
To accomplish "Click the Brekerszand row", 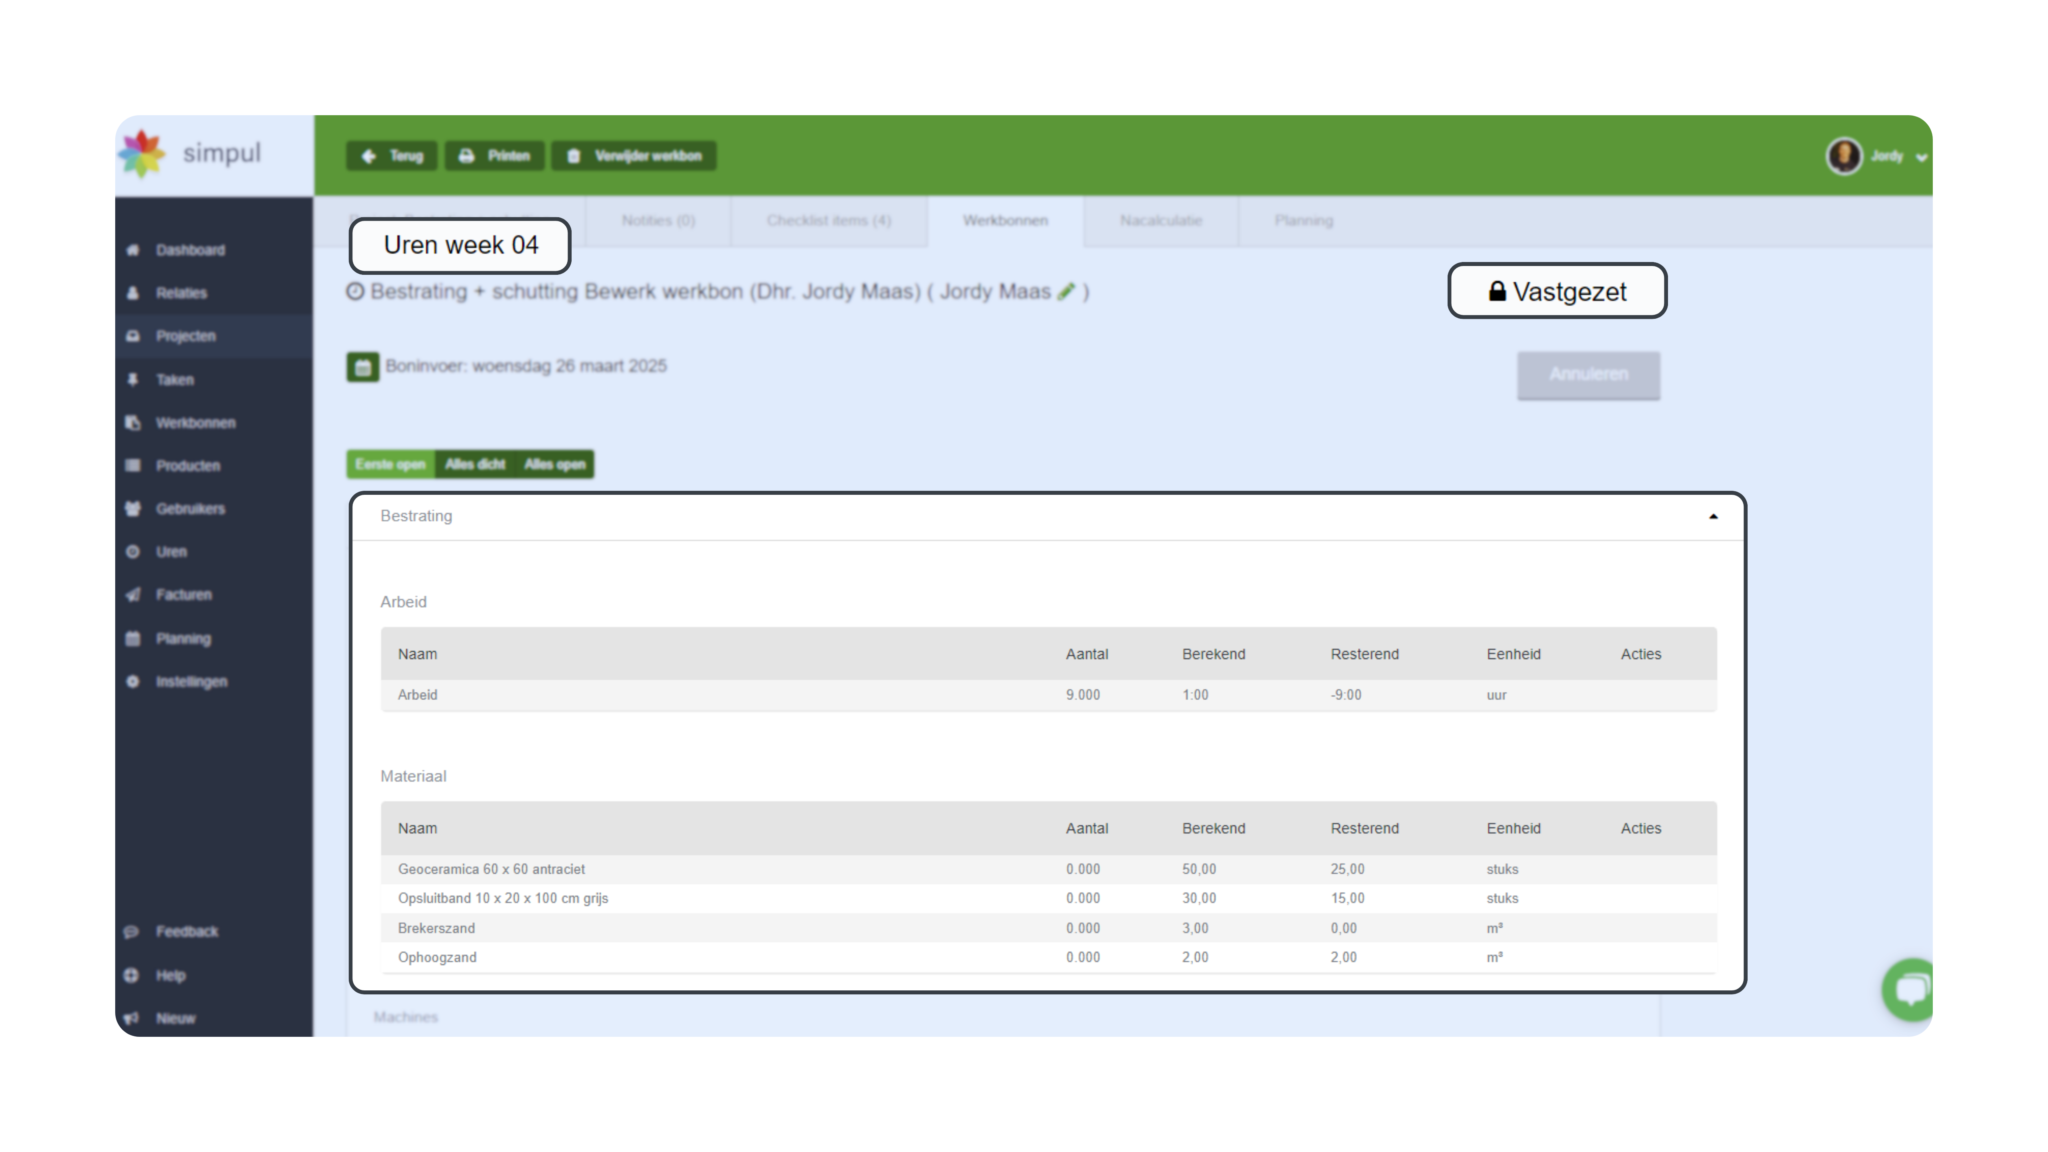I will coord(1049,928).
